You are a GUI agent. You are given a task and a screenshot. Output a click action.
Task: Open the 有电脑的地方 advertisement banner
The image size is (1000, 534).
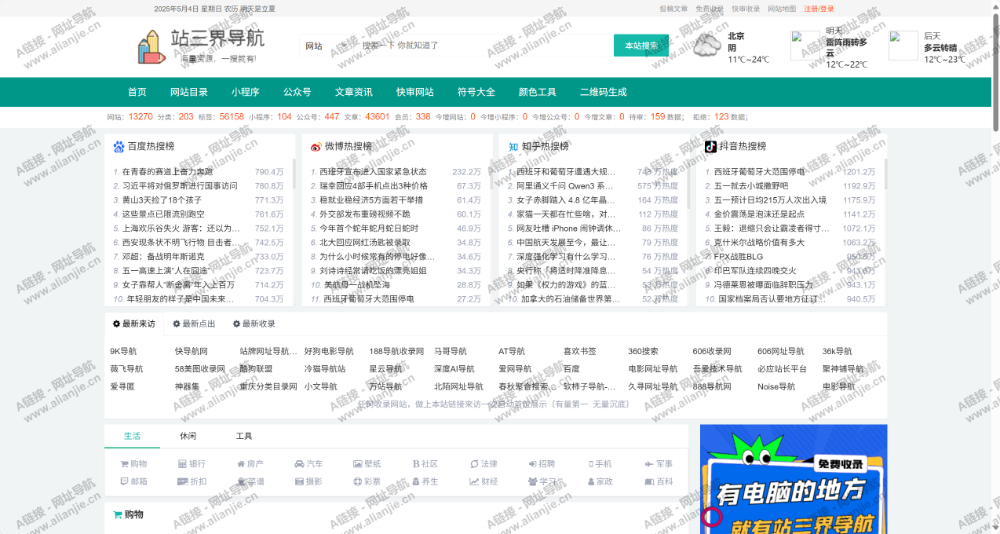(x=793, y=479)
